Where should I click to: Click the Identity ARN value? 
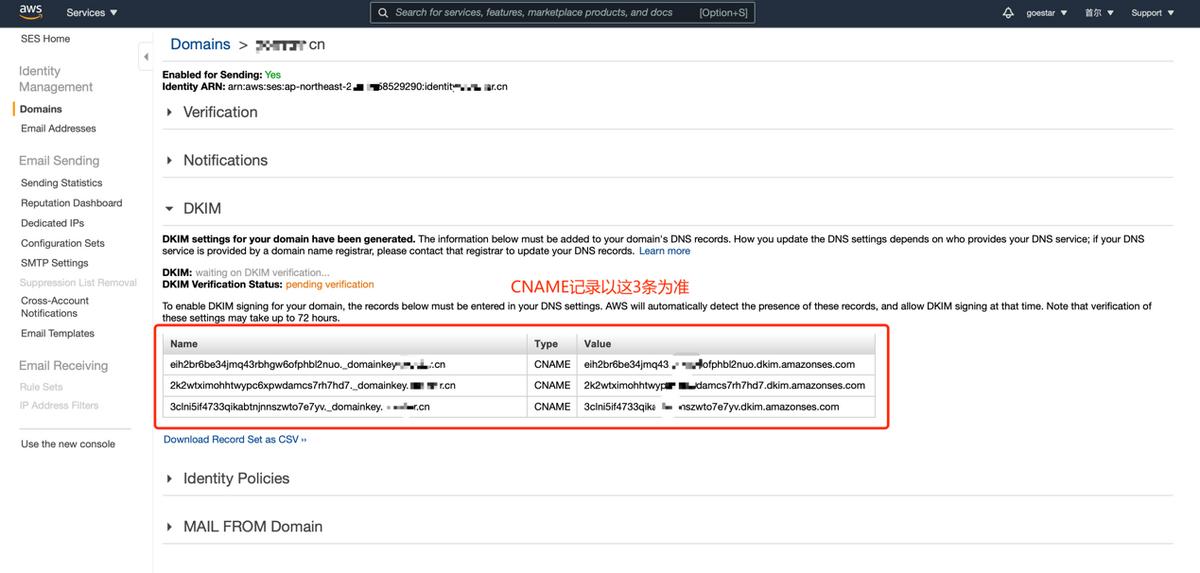(368, 87)
